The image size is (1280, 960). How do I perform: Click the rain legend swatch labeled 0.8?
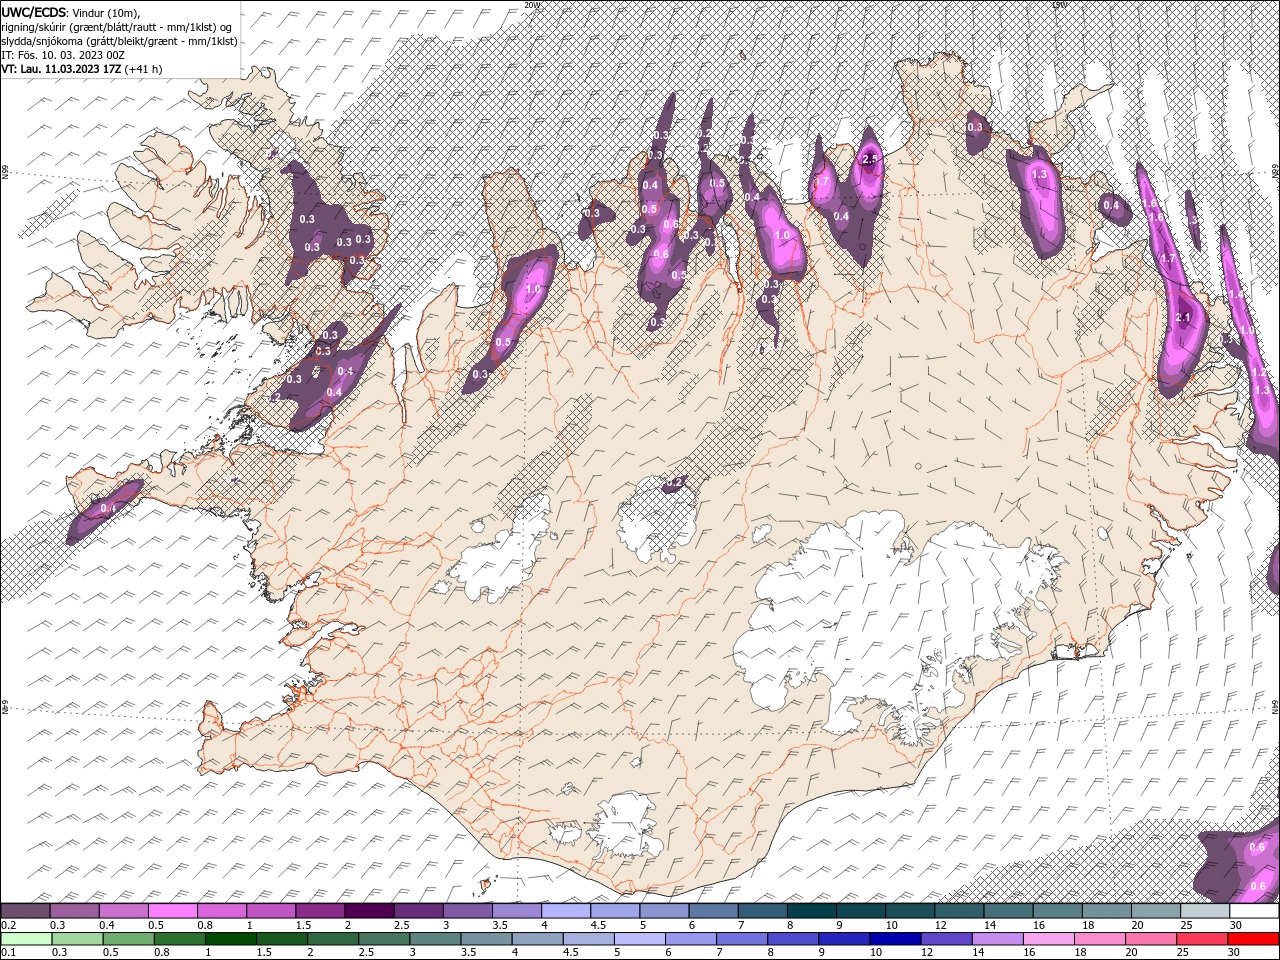[179, 939]
